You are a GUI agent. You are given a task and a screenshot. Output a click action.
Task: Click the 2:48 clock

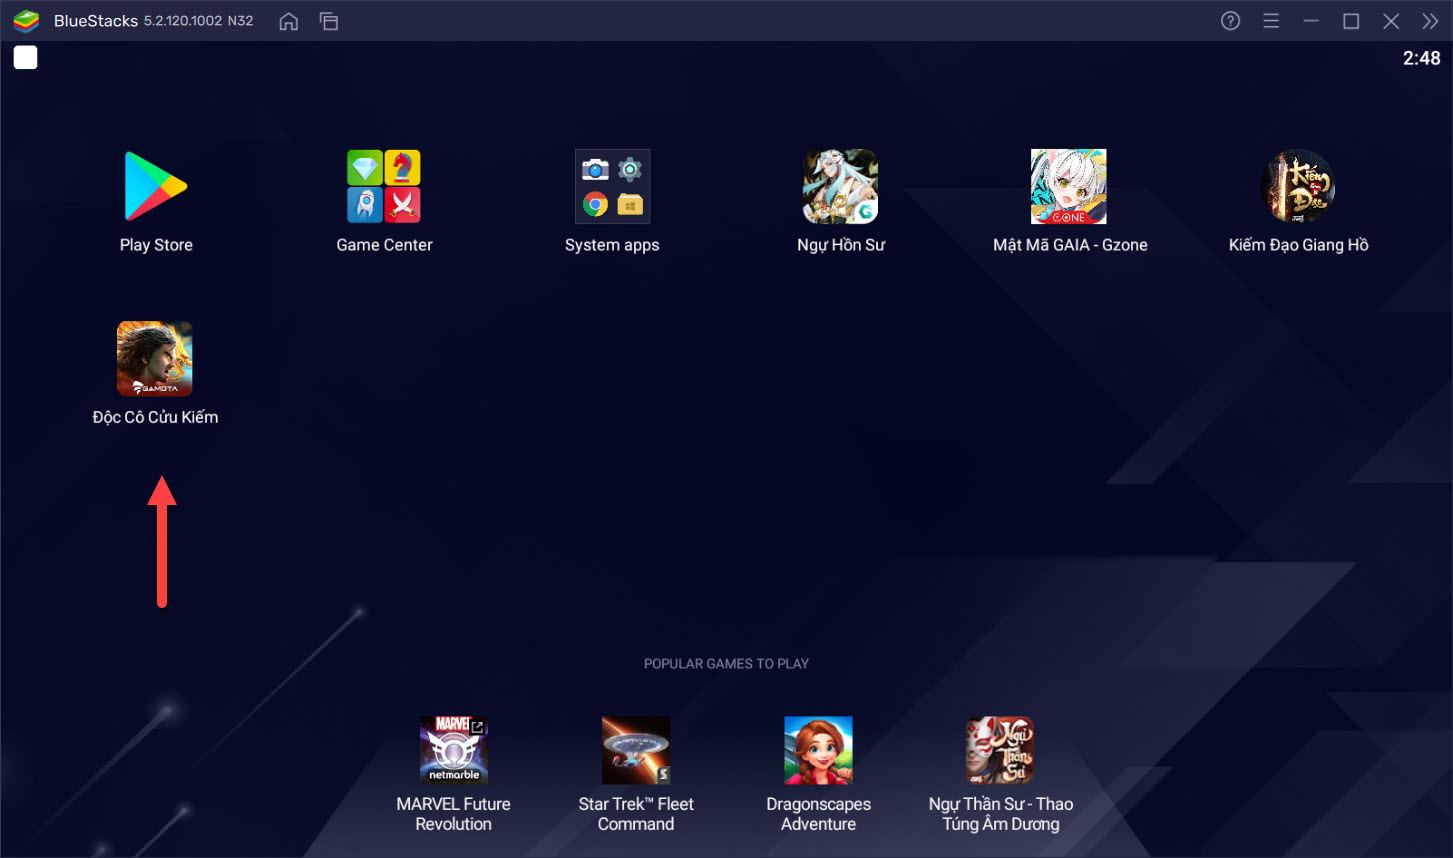[x=1421, y=58]
